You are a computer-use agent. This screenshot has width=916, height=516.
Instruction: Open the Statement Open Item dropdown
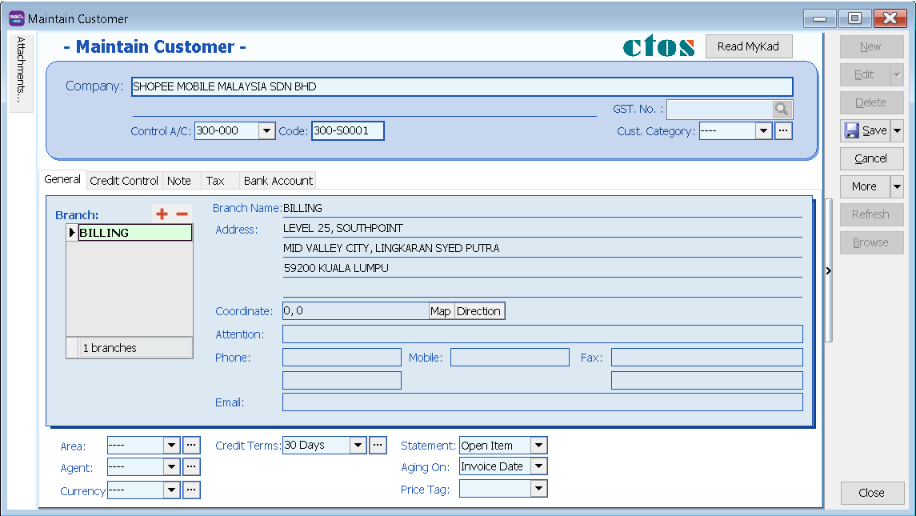point(539,446)
